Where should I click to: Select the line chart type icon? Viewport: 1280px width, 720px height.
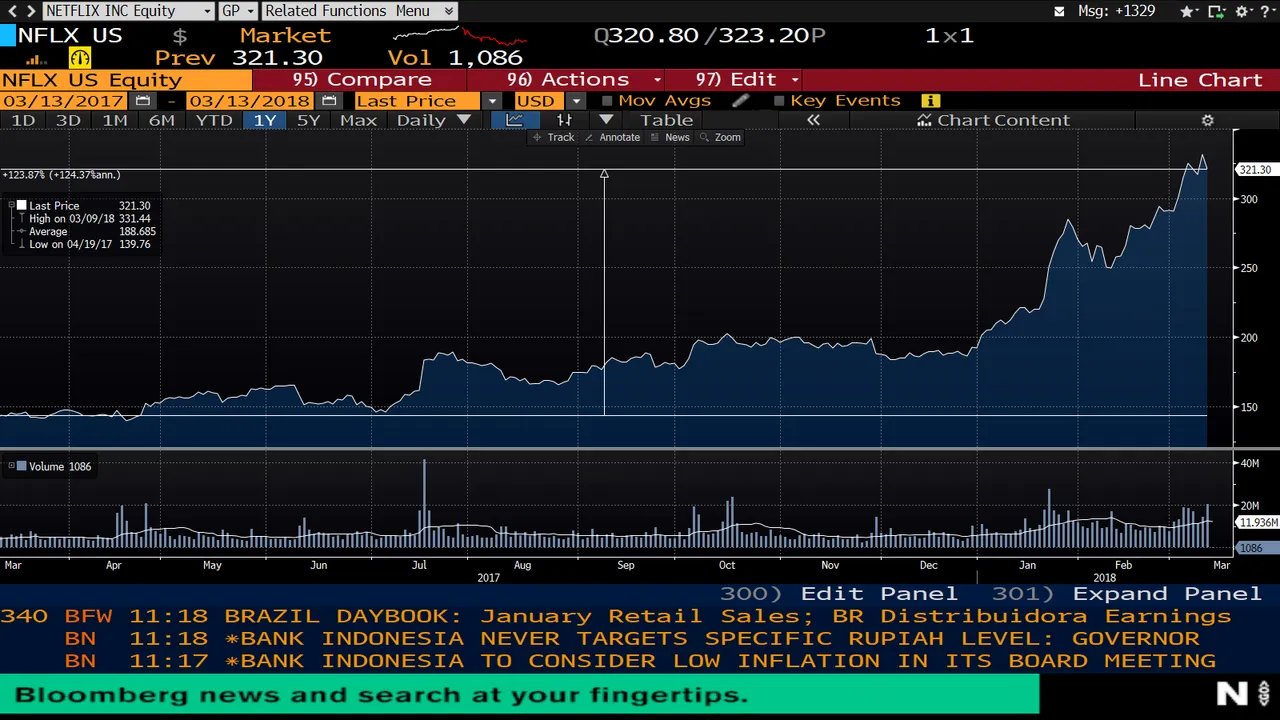point(514,120)
